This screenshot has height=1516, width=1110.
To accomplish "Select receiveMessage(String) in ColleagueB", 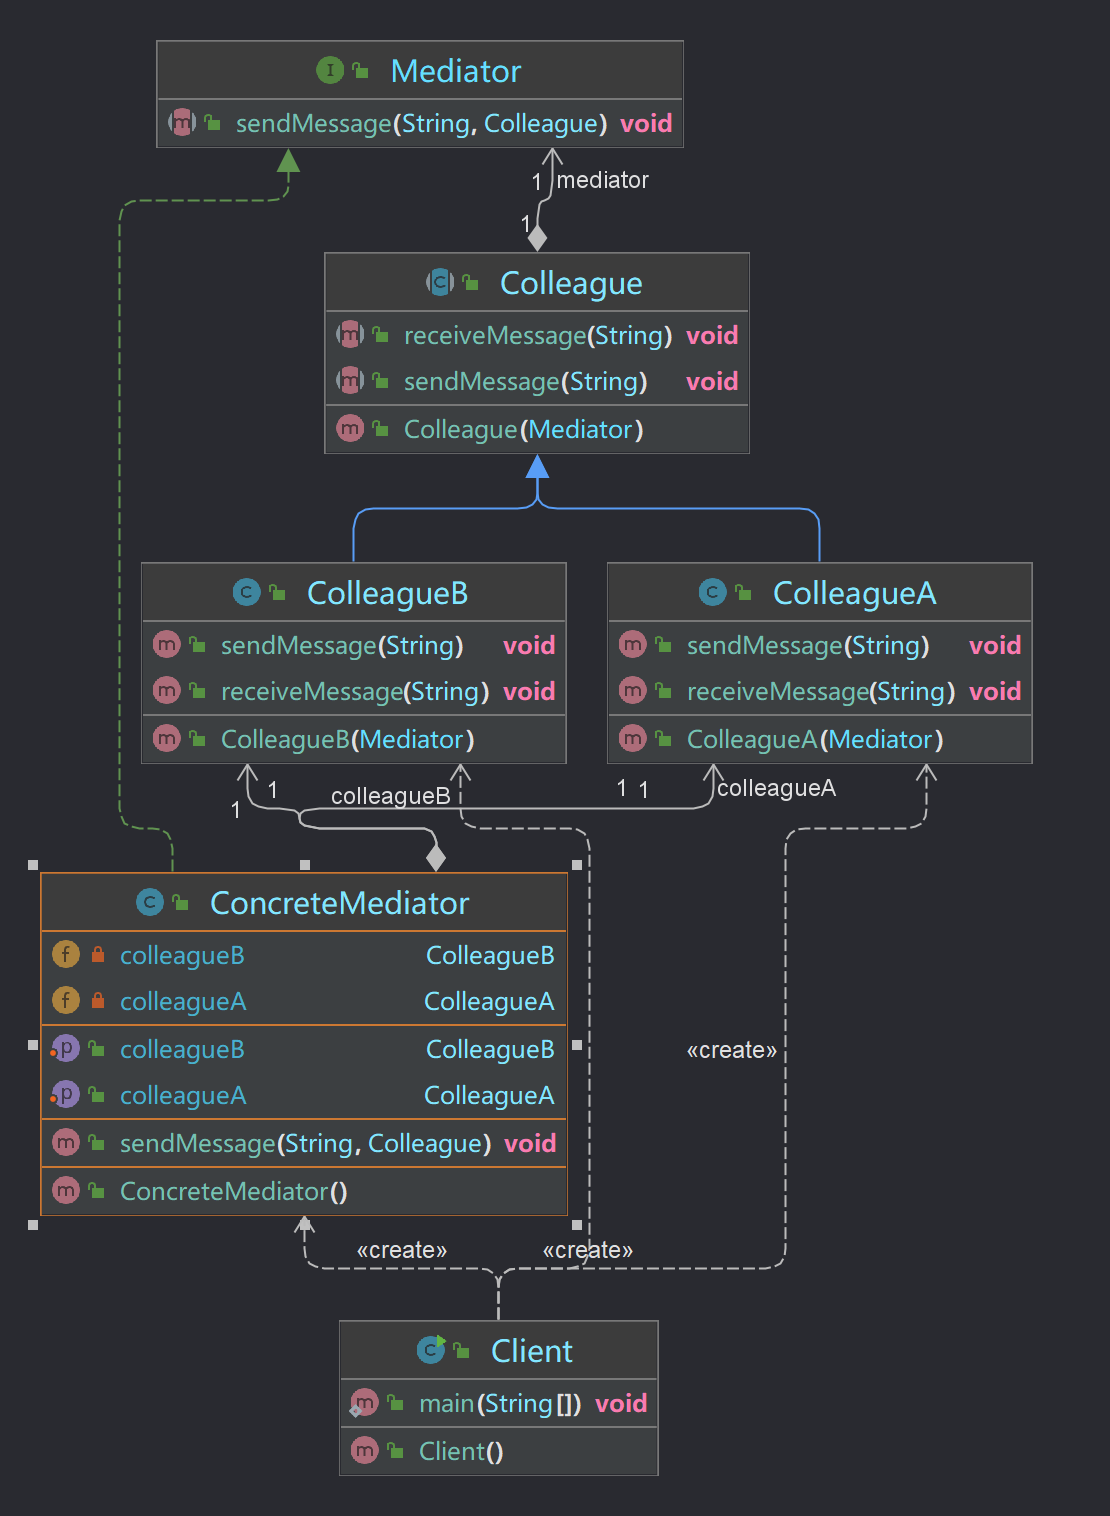I will tap(354, 692).
